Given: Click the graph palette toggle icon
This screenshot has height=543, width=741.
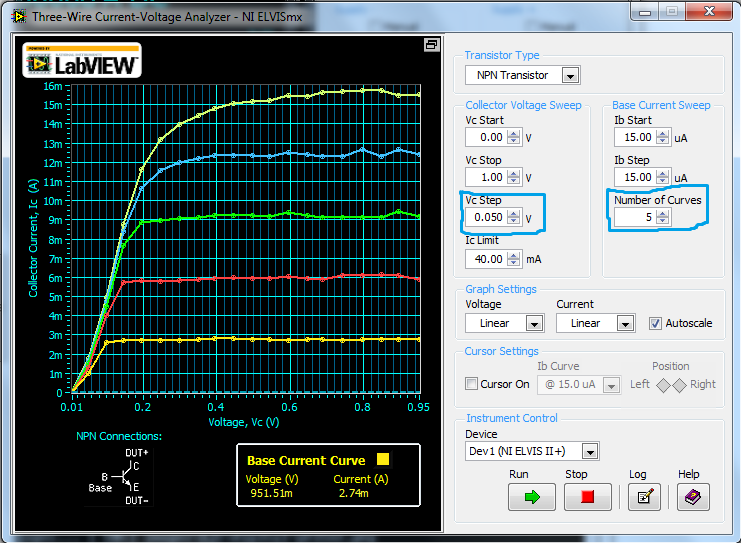Looking at the screenshot, I should [431, 45].
